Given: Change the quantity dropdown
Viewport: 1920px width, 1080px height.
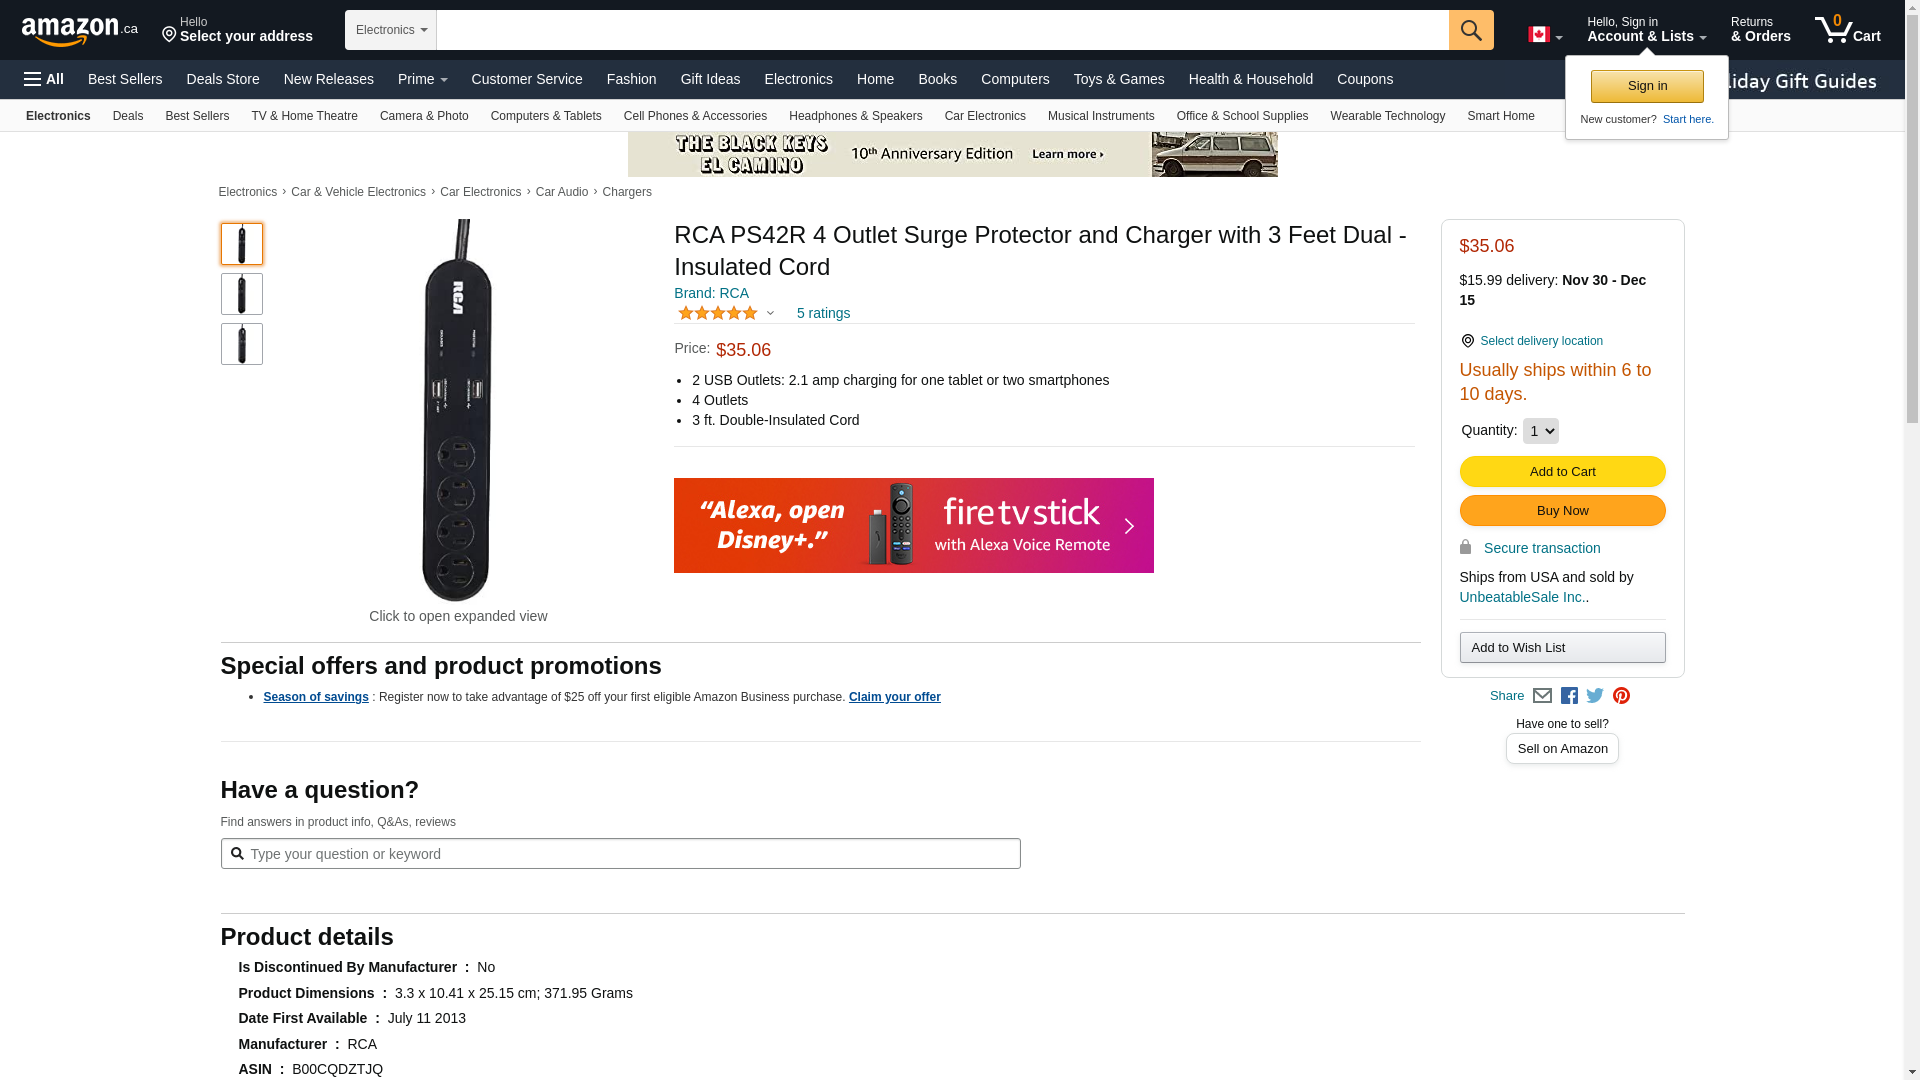Looking at the screenshot, I should pyautogui.click(x=1540, y=431).
